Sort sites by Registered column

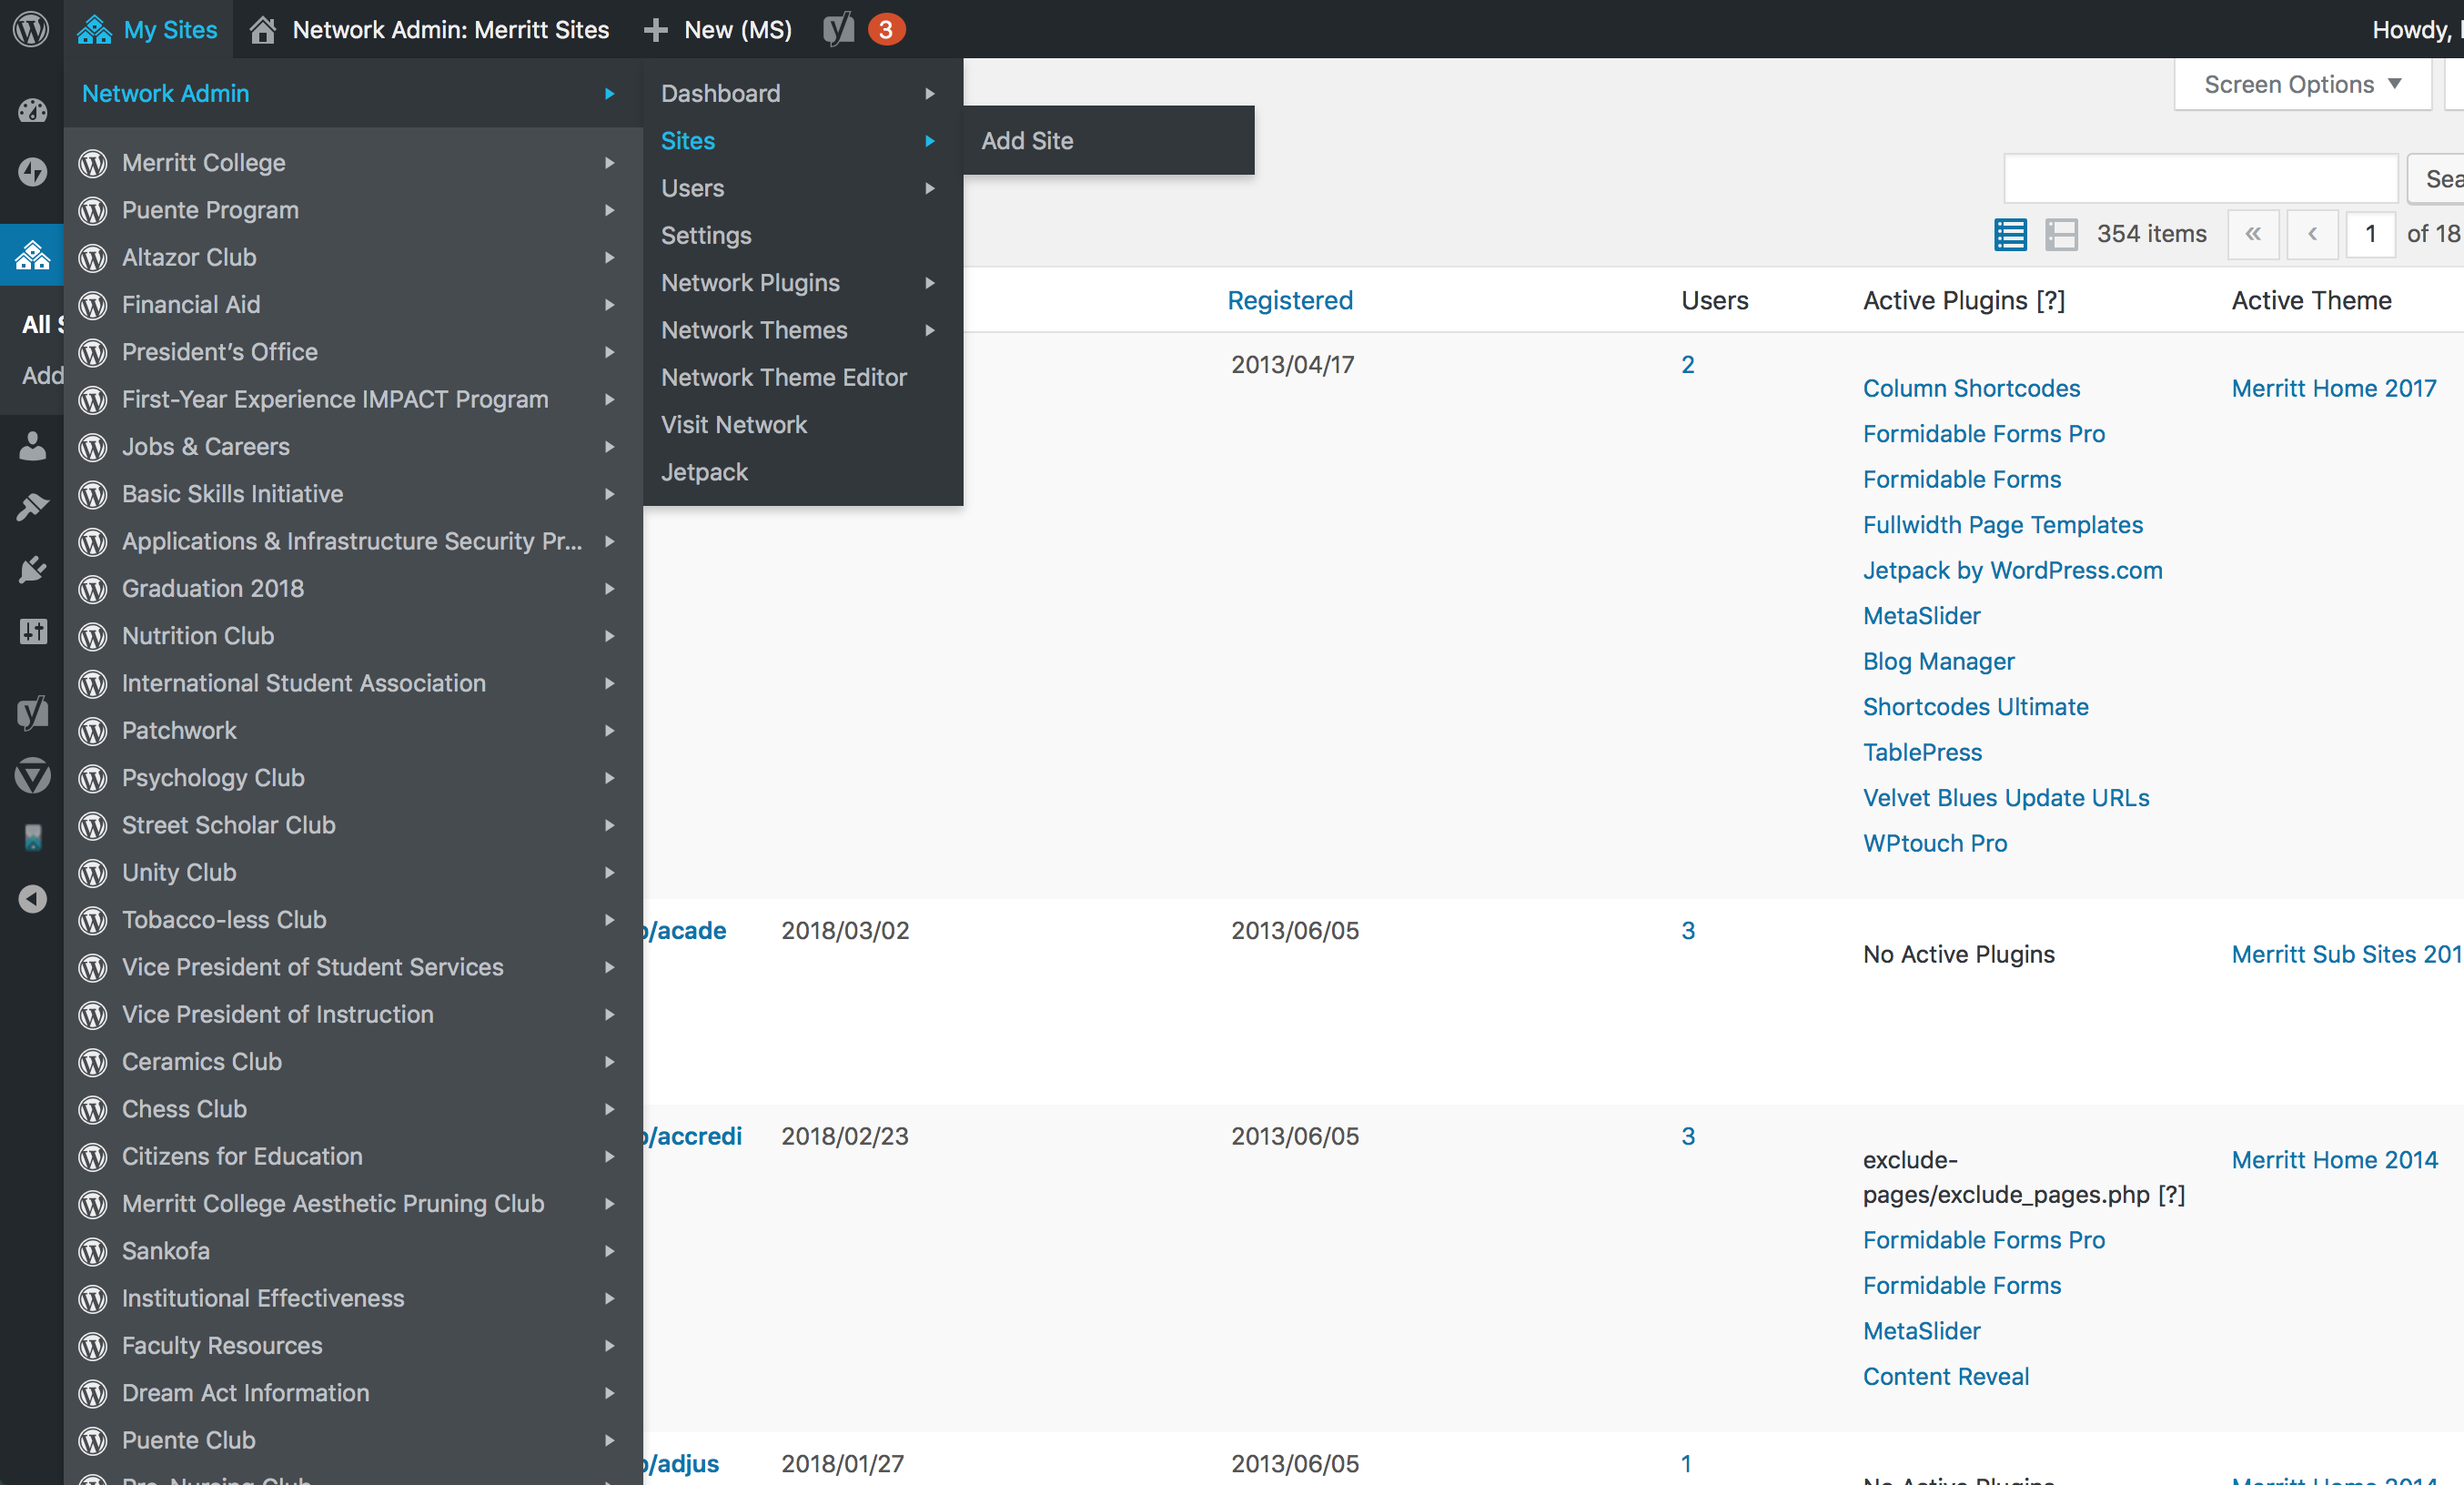[1290, 300]
